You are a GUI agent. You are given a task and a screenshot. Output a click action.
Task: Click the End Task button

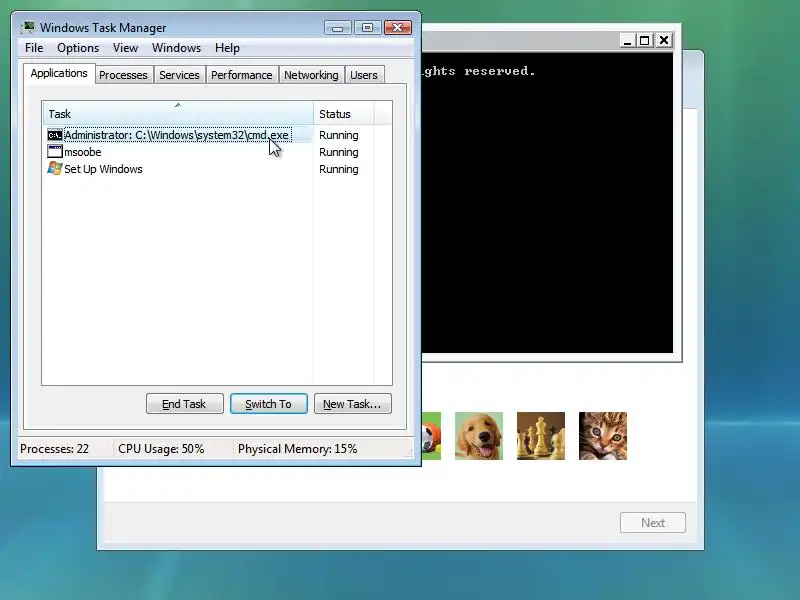coord(185,404)
